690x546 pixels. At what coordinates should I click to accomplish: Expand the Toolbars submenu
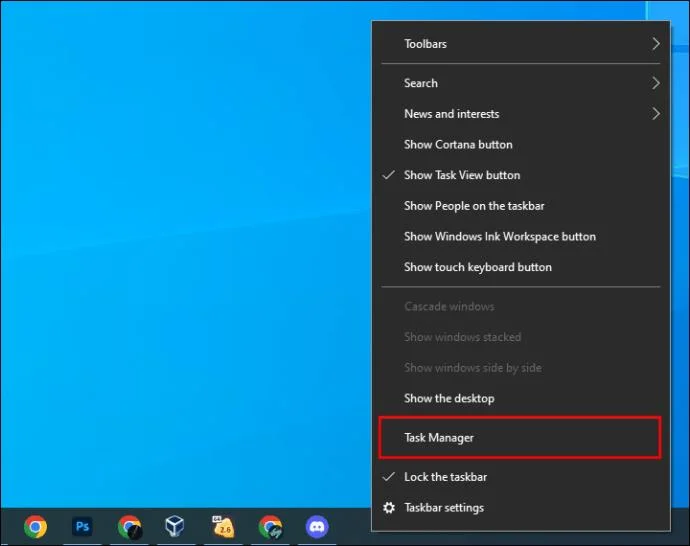point(521,44)
